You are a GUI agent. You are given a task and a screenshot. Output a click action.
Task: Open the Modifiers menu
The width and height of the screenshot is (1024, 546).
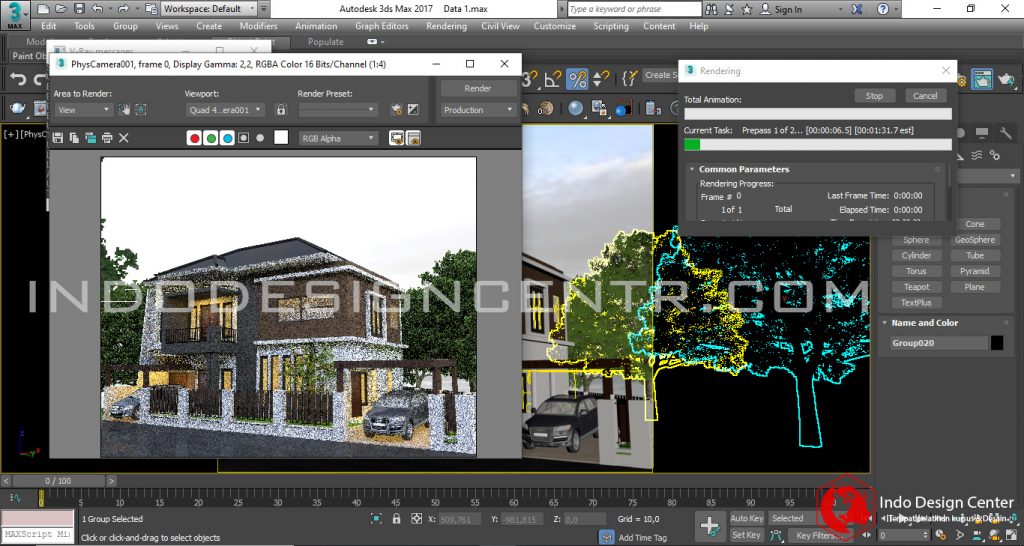pos(259,26)
